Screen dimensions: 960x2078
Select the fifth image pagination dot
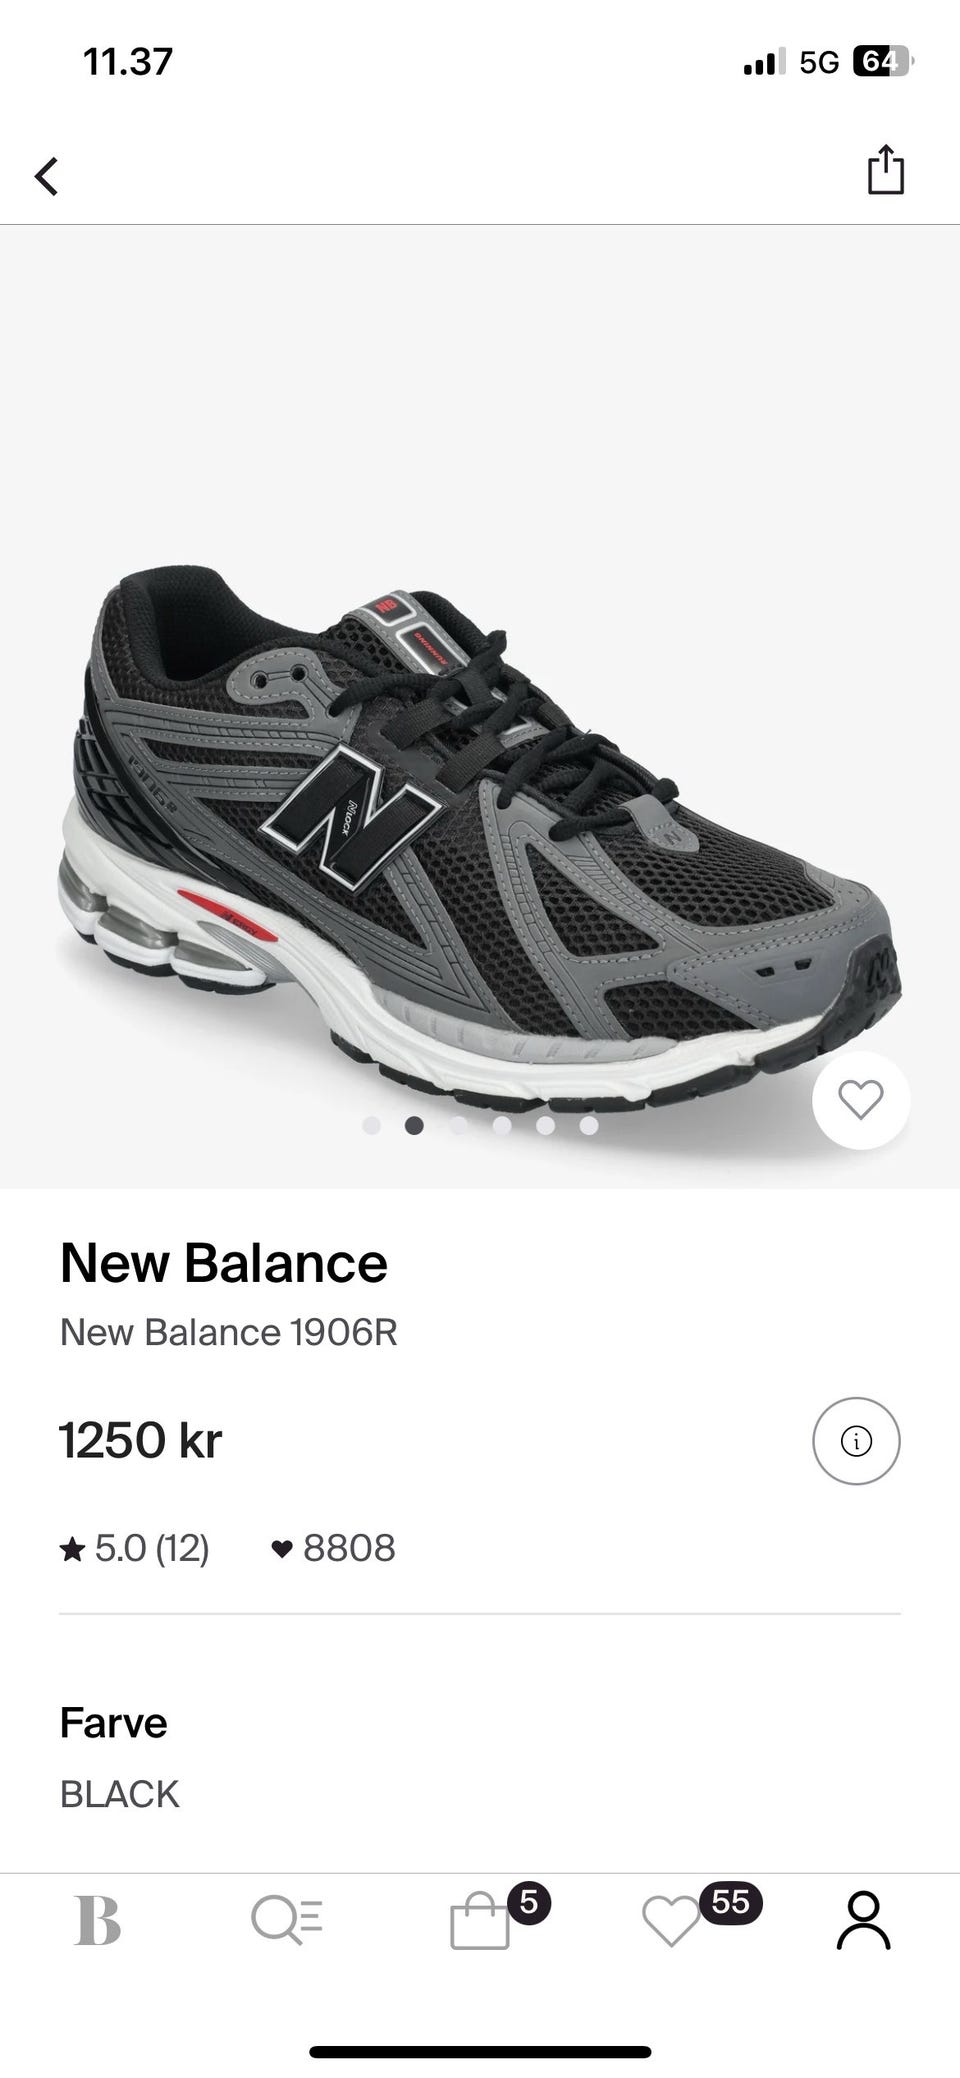click(x=545, y=1126)
